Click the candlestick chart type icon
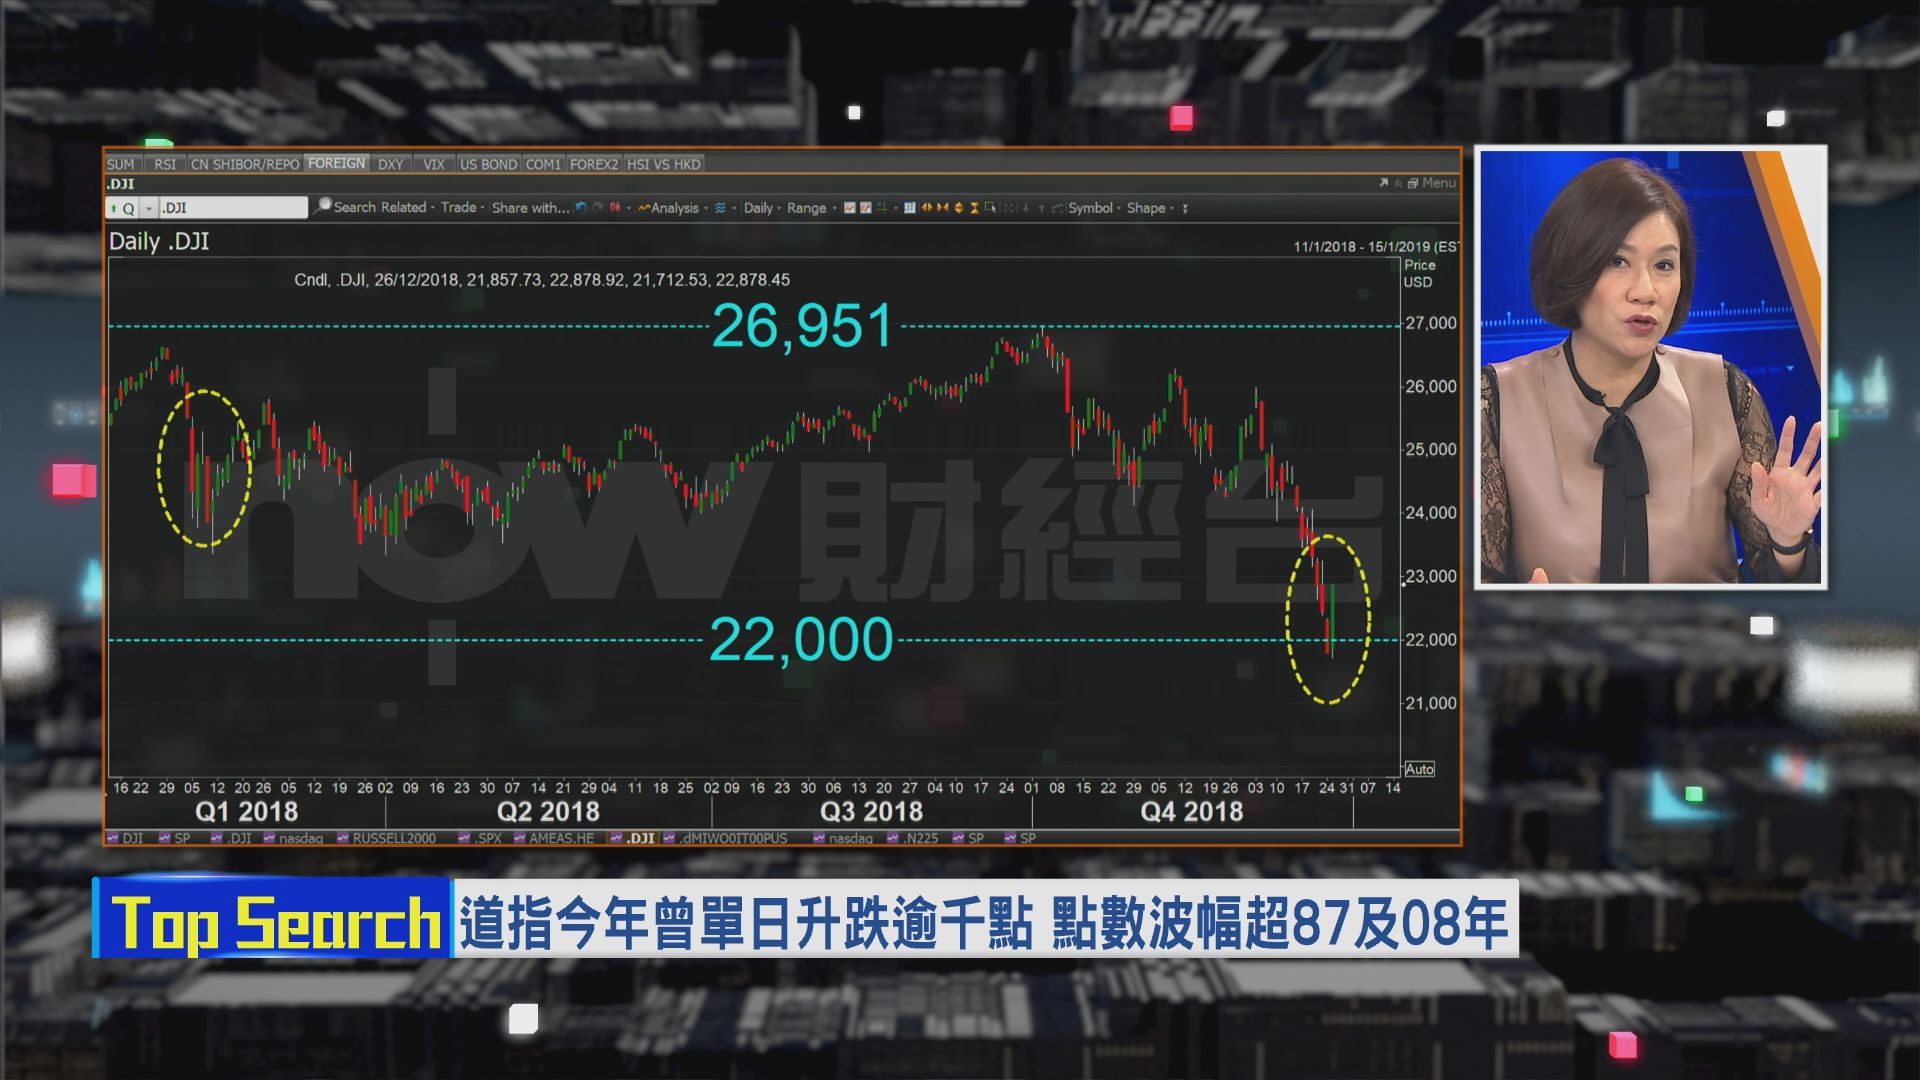 [615, 208]
